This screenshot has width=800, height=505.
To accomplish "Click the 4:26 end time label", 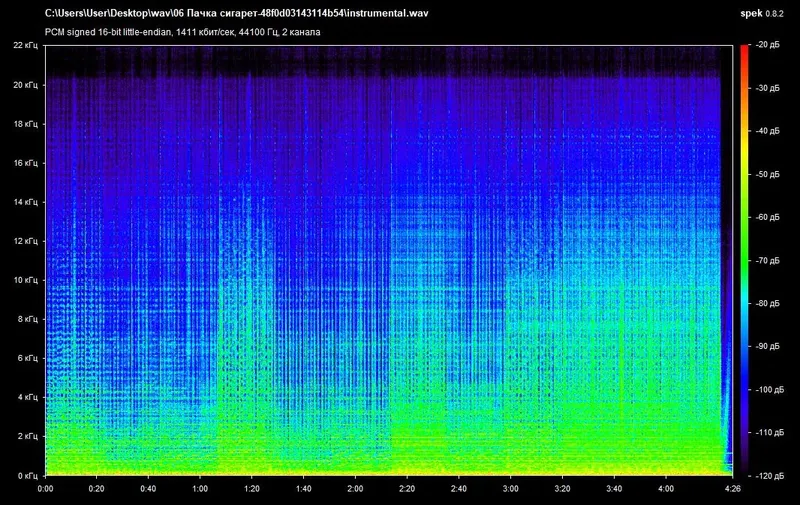I will click(732, 489).
